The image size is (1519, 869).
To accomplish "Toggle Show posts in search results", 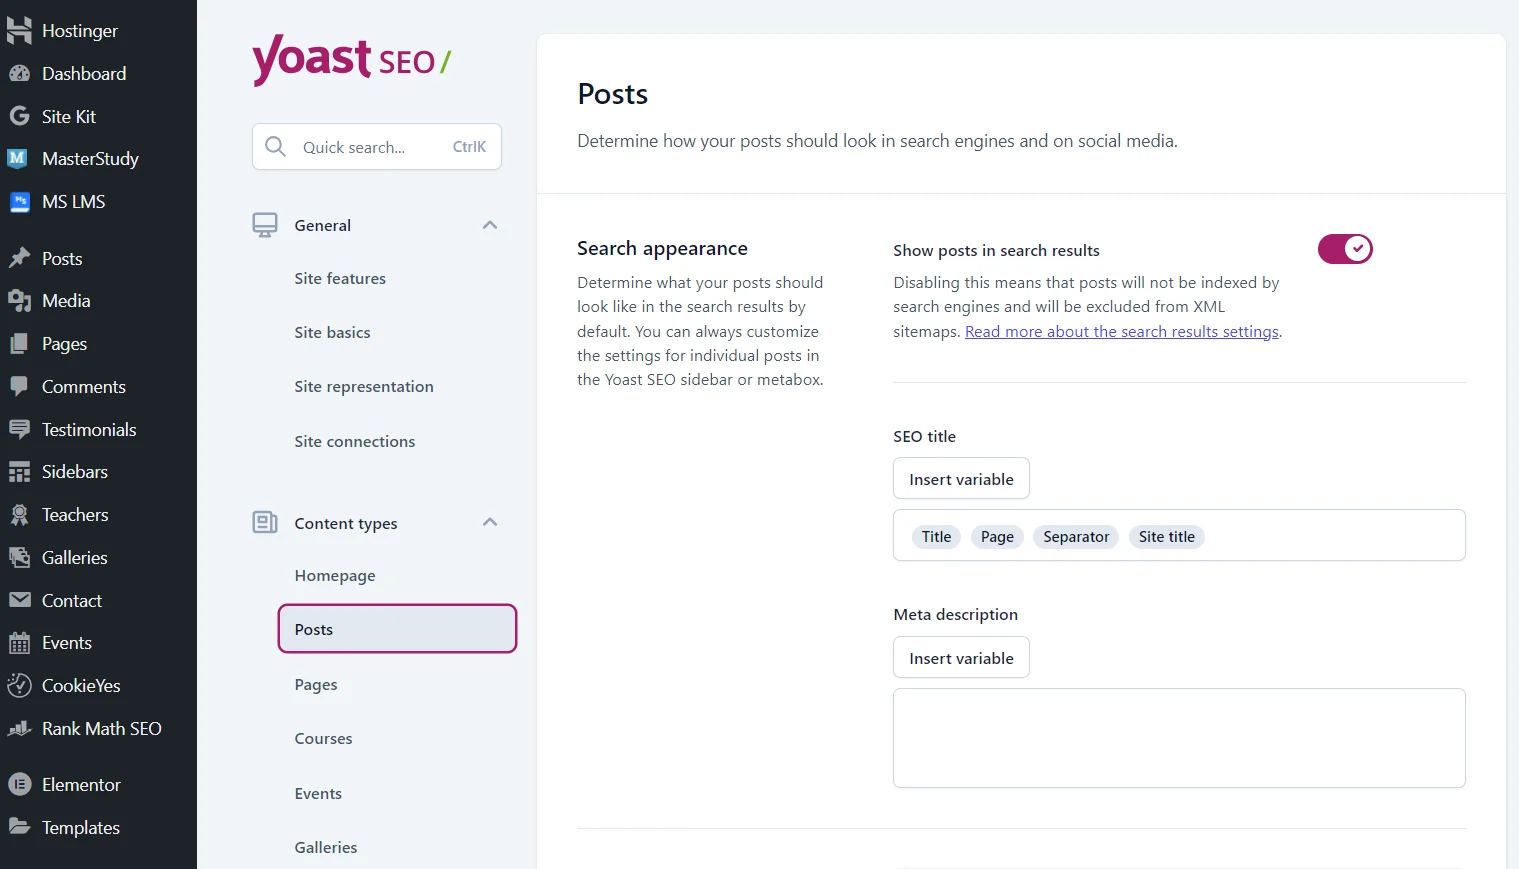I will pos(1345,249).
